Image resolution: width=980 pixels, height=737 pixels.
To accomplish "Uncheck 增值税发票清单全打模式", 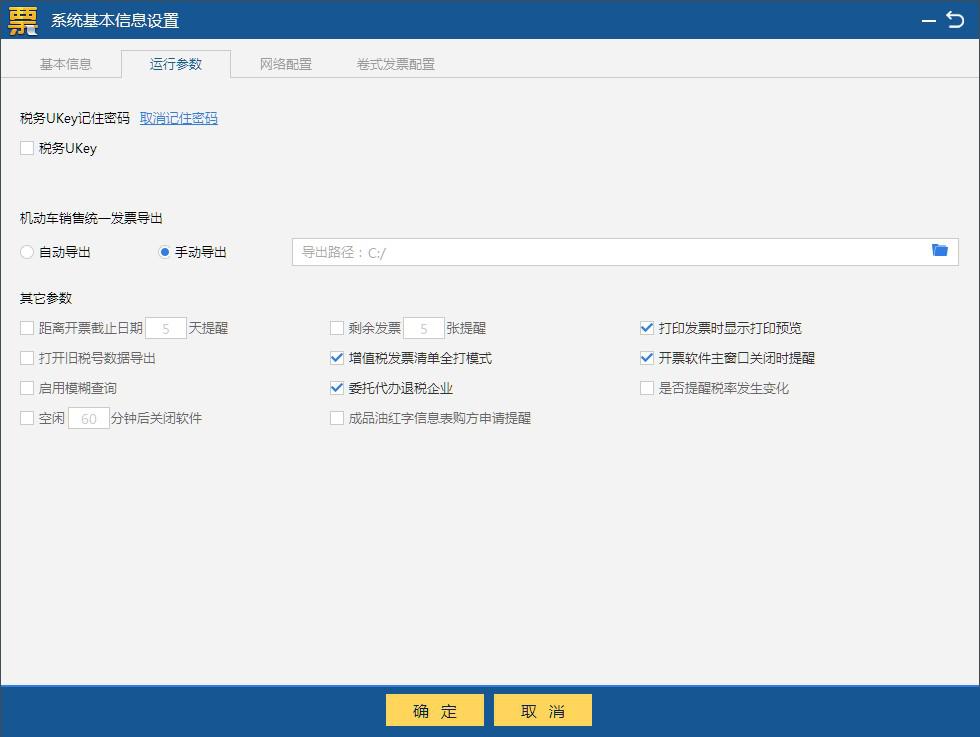I will 336,358.
